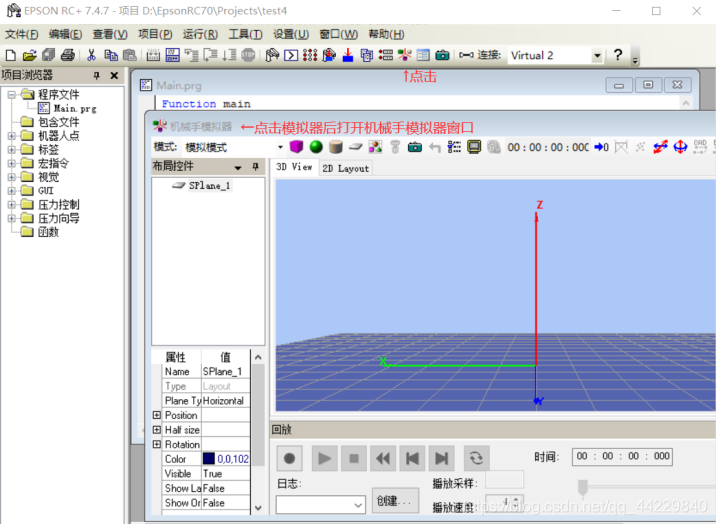Expand the Position property row

tap(157, 415)
